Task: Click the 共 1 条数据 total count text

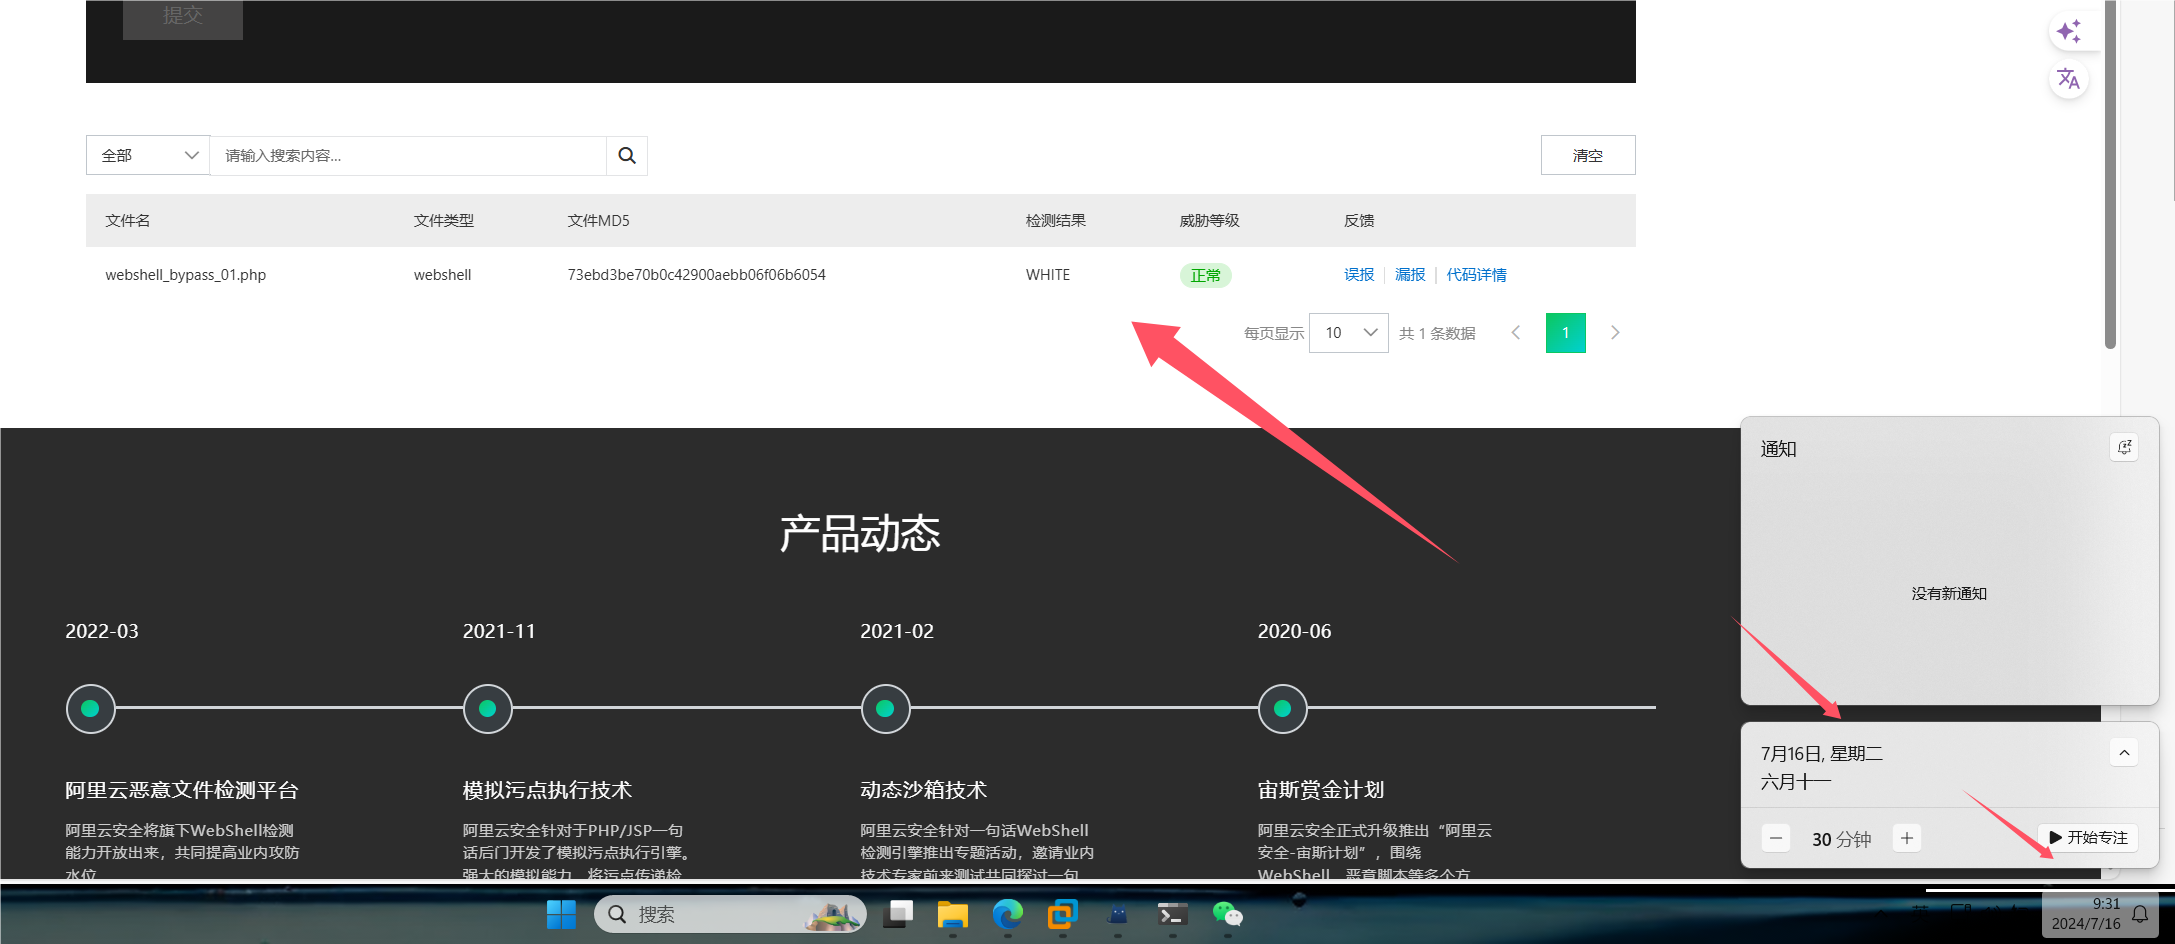Action: coord(1437,333)
